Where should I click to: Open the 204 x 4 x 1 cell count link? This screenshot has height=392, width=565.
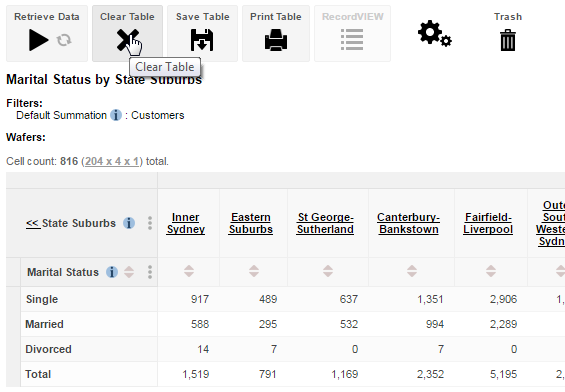tap(112, 161)
